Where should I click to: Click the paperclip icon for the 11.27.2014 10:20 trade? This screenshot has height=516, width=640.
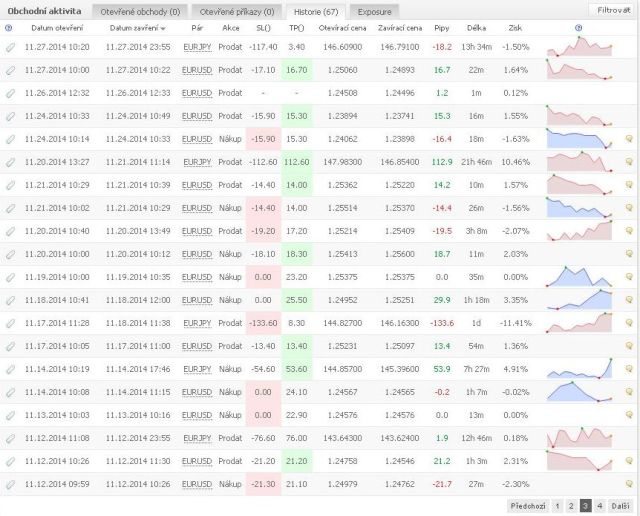pos(10,47)
